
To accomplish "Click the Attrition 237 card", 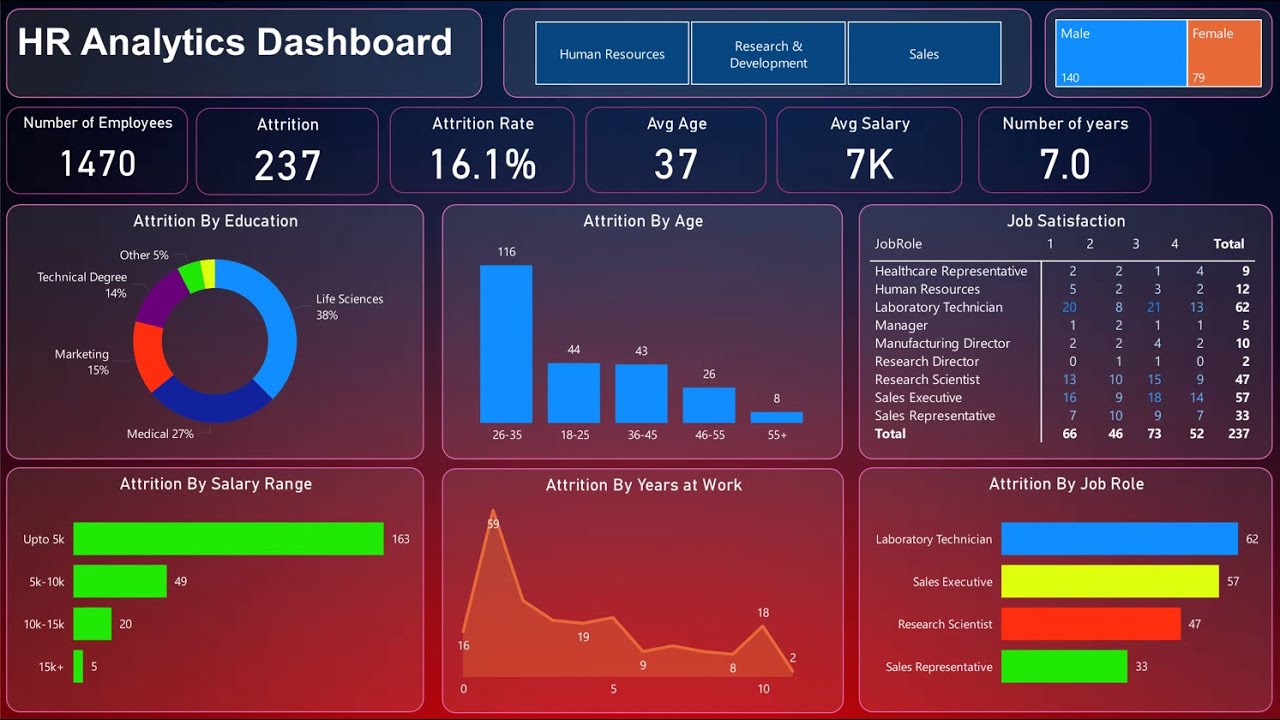I will [287, 150].
